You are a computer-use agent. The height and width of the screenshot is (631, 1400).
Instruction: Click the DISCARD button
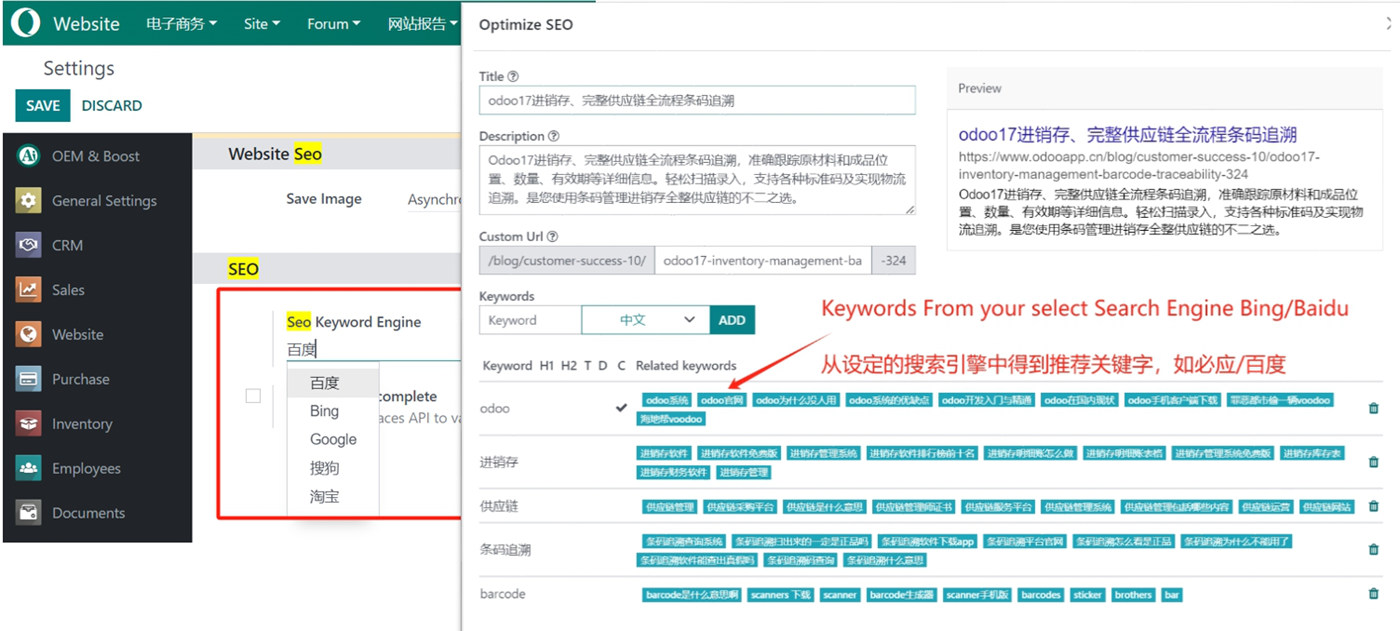[x=112, y=105]
